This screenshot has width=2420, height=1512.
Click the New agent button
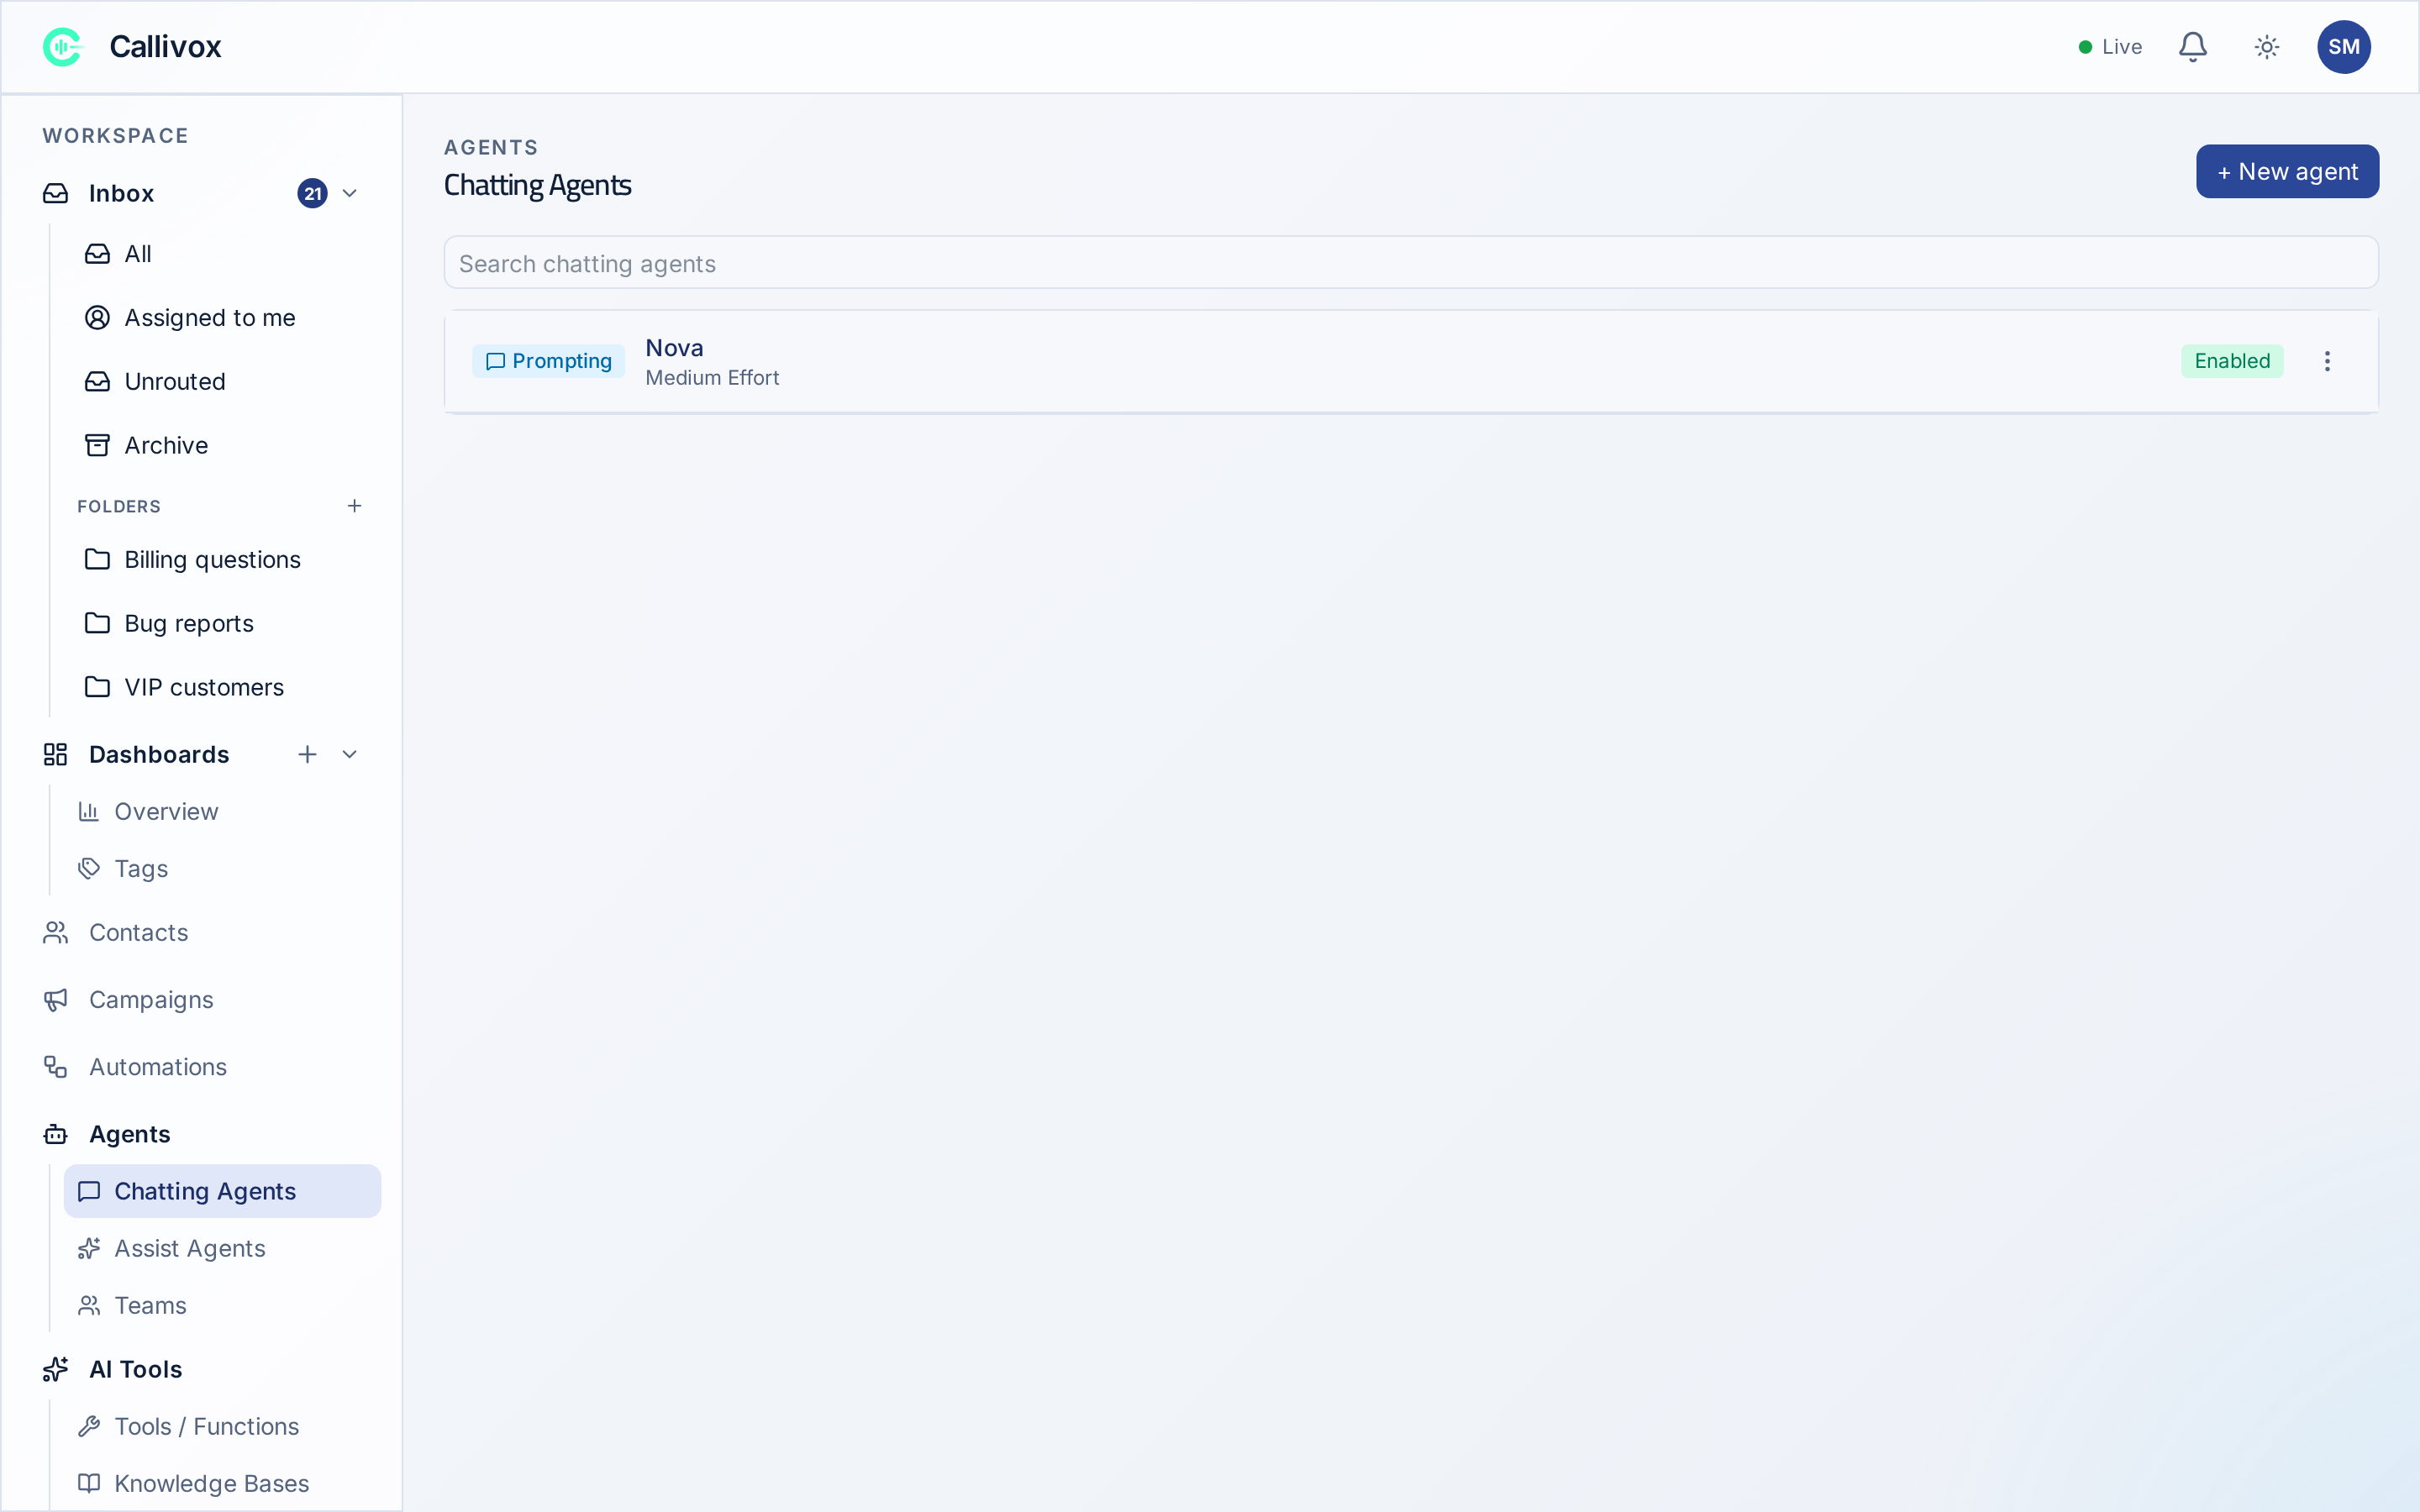click(2287, 171)
